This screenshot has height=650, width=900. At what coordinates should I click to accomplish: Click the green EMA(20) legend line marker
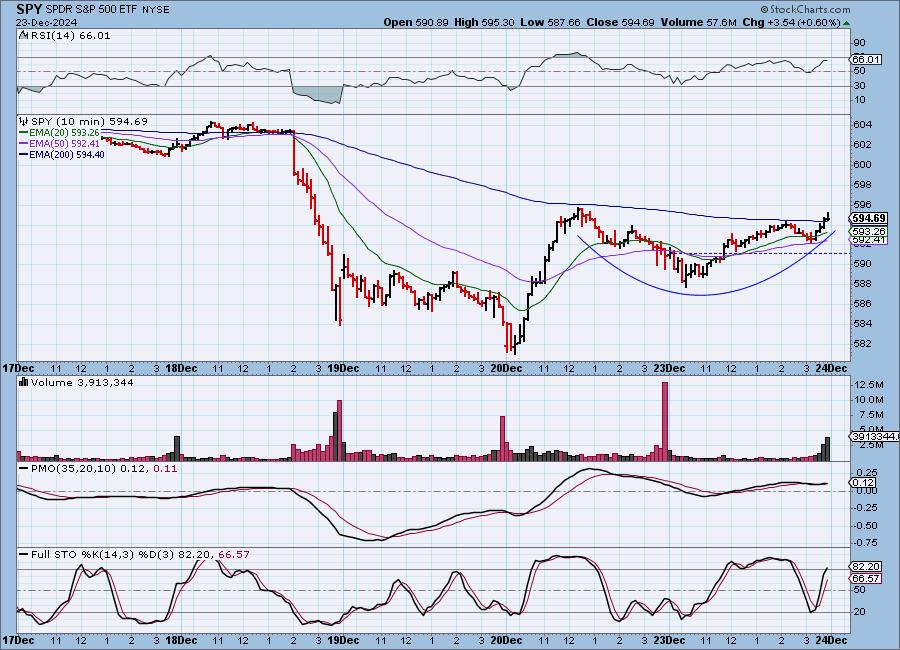pyautogui.click(x=24, y=133)
